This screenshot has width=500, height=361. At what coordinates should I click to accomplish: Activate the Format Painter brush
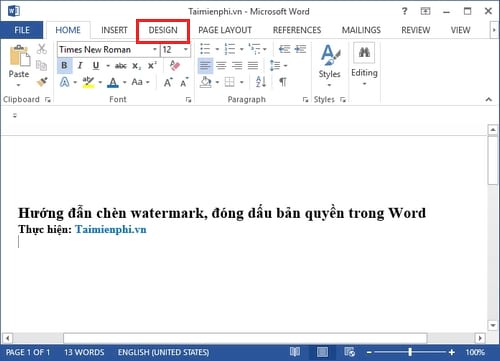click(x=42, y=81)
